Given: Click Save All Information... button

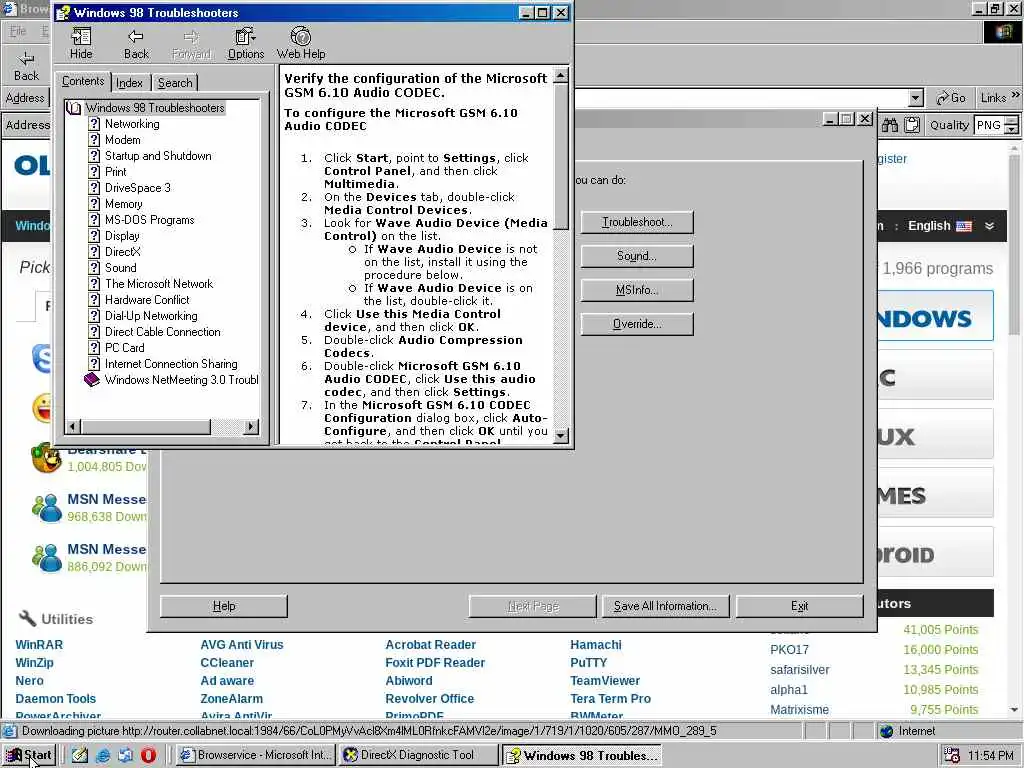Looking at the screenshot, I should (x=665, y=606).
